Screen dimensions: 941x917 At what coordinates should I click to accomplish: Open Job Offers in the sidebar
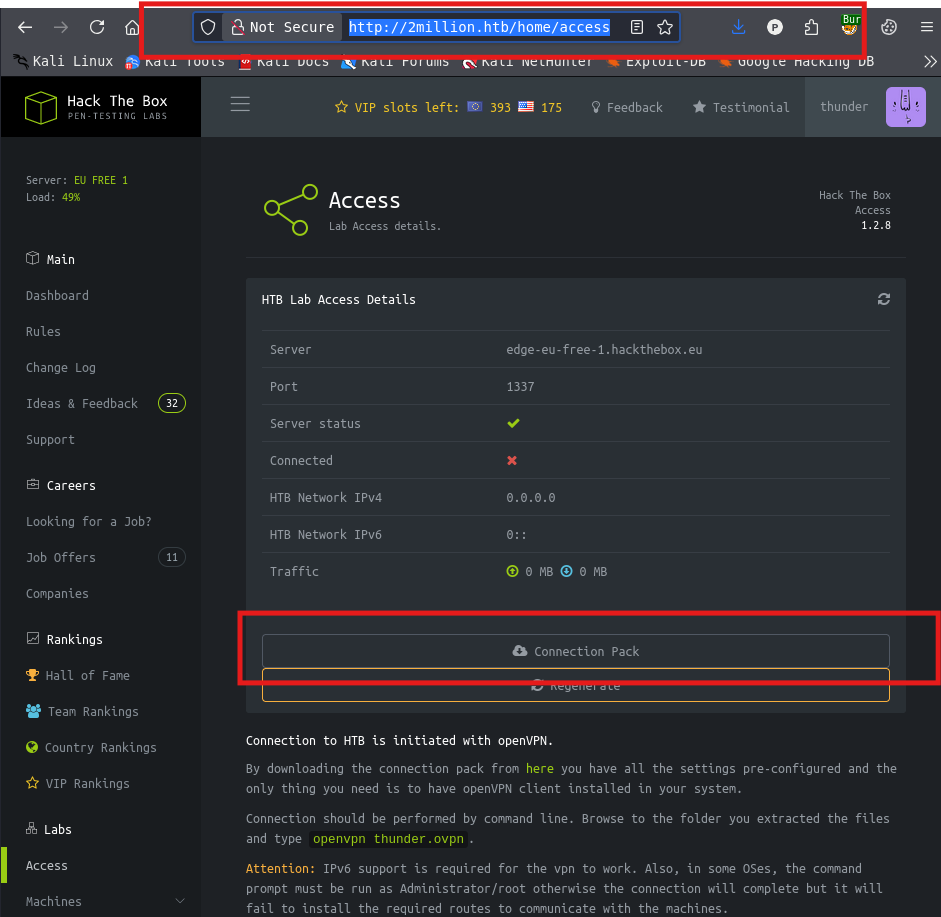tap(61, 558)
